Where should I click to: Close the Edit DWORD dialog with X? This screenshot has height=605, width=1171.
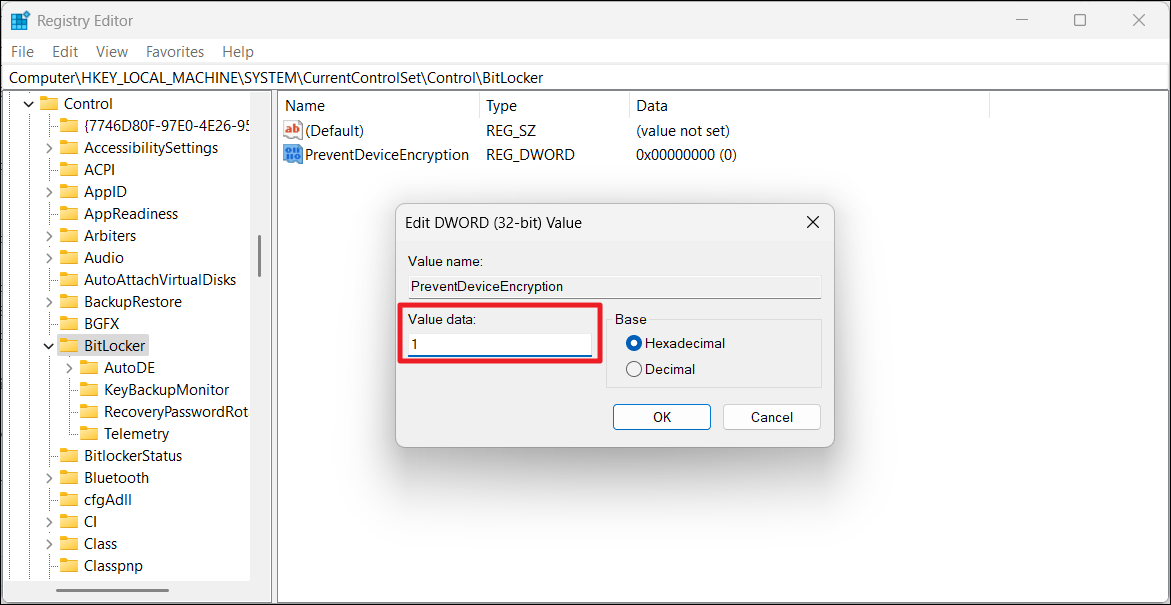[x=813, y=222]
